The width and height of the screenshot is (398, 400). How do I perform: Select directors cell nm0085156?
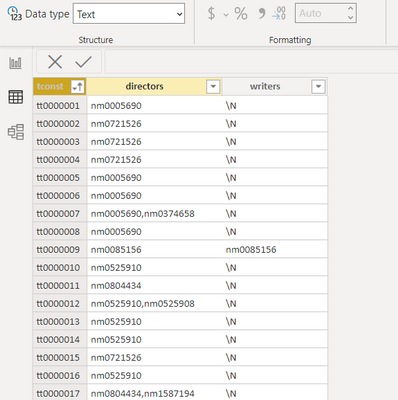tap(154, 250)
